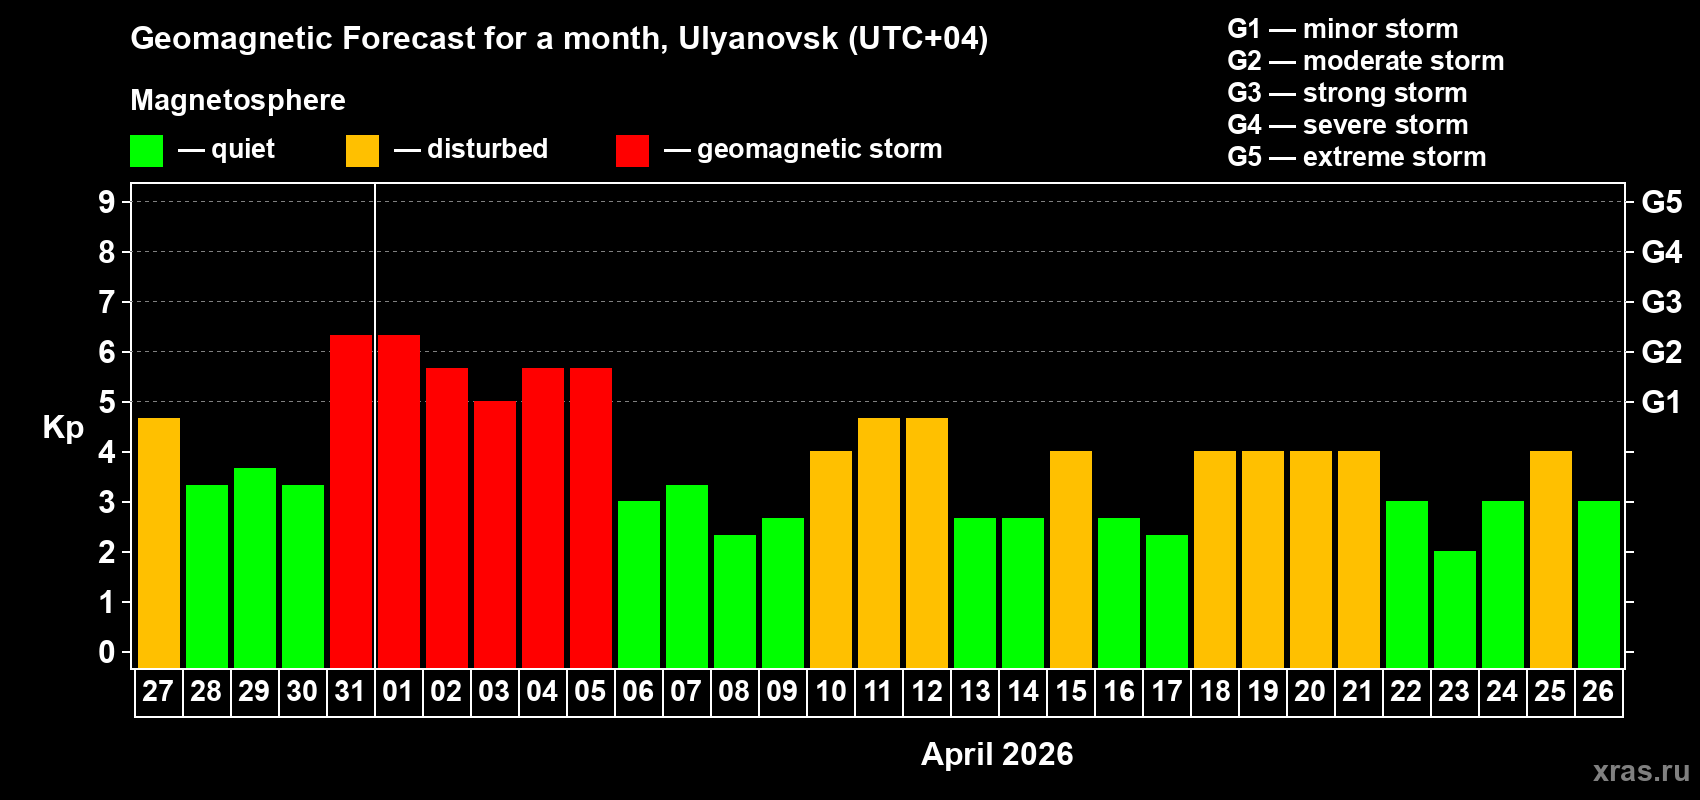Viewport: 1700px width, 800px height.
Task: Select the date cell 30
Action: 302,692
